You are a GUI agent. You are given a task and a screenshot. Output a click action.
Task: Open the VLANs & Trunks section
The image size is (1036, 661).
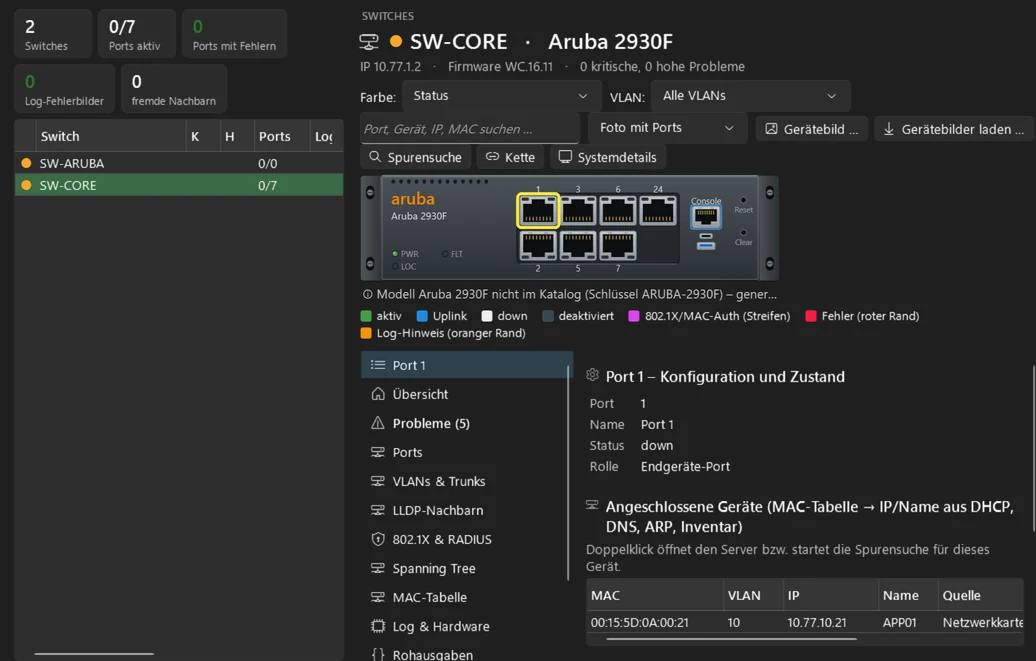(466, 481)
